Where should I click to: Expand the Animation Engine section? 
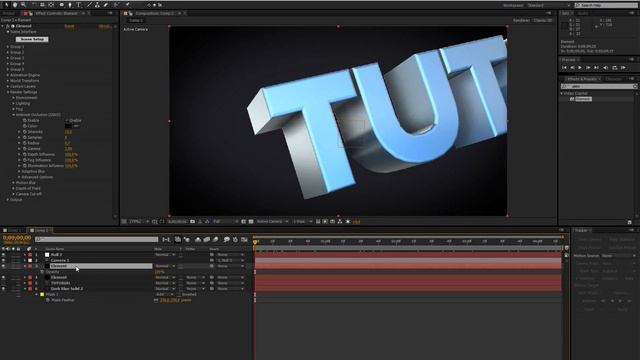pos(7,75)
